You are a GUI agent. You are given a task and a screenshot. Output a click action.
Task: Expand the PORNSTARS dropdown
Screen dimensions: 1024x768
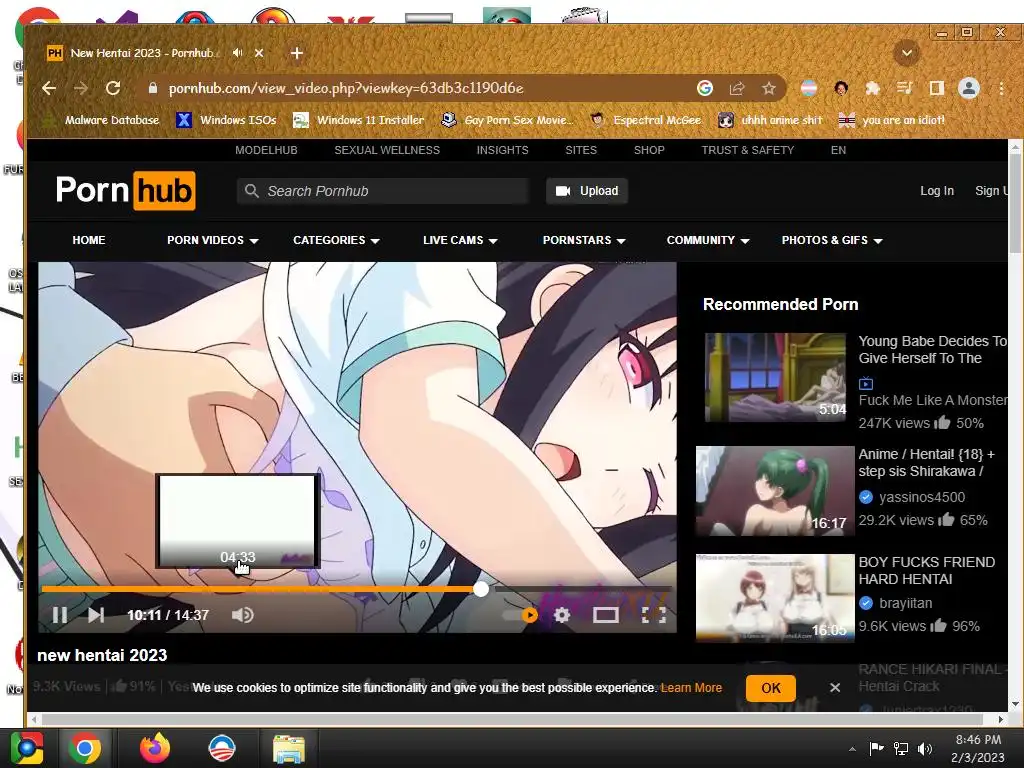coord(584,240)
